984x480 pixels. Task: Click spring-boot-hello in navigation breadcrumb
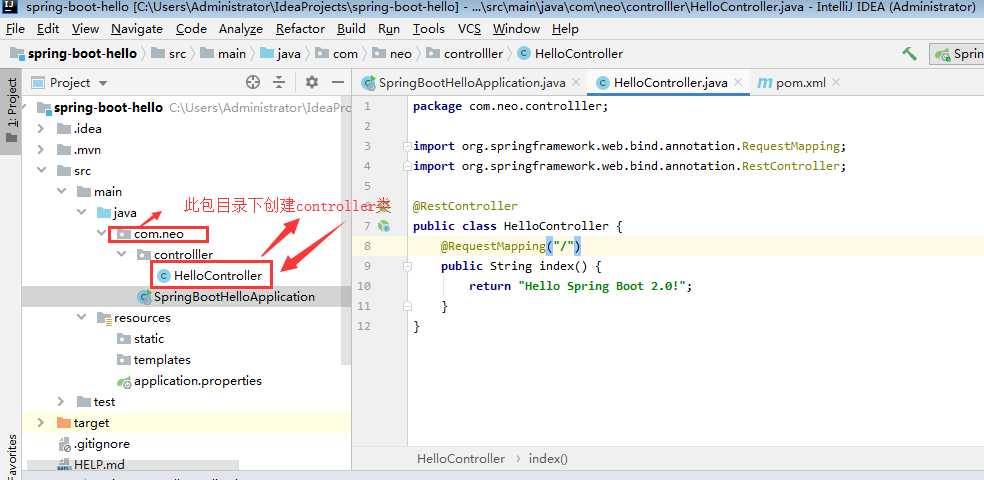pos(82,54)
